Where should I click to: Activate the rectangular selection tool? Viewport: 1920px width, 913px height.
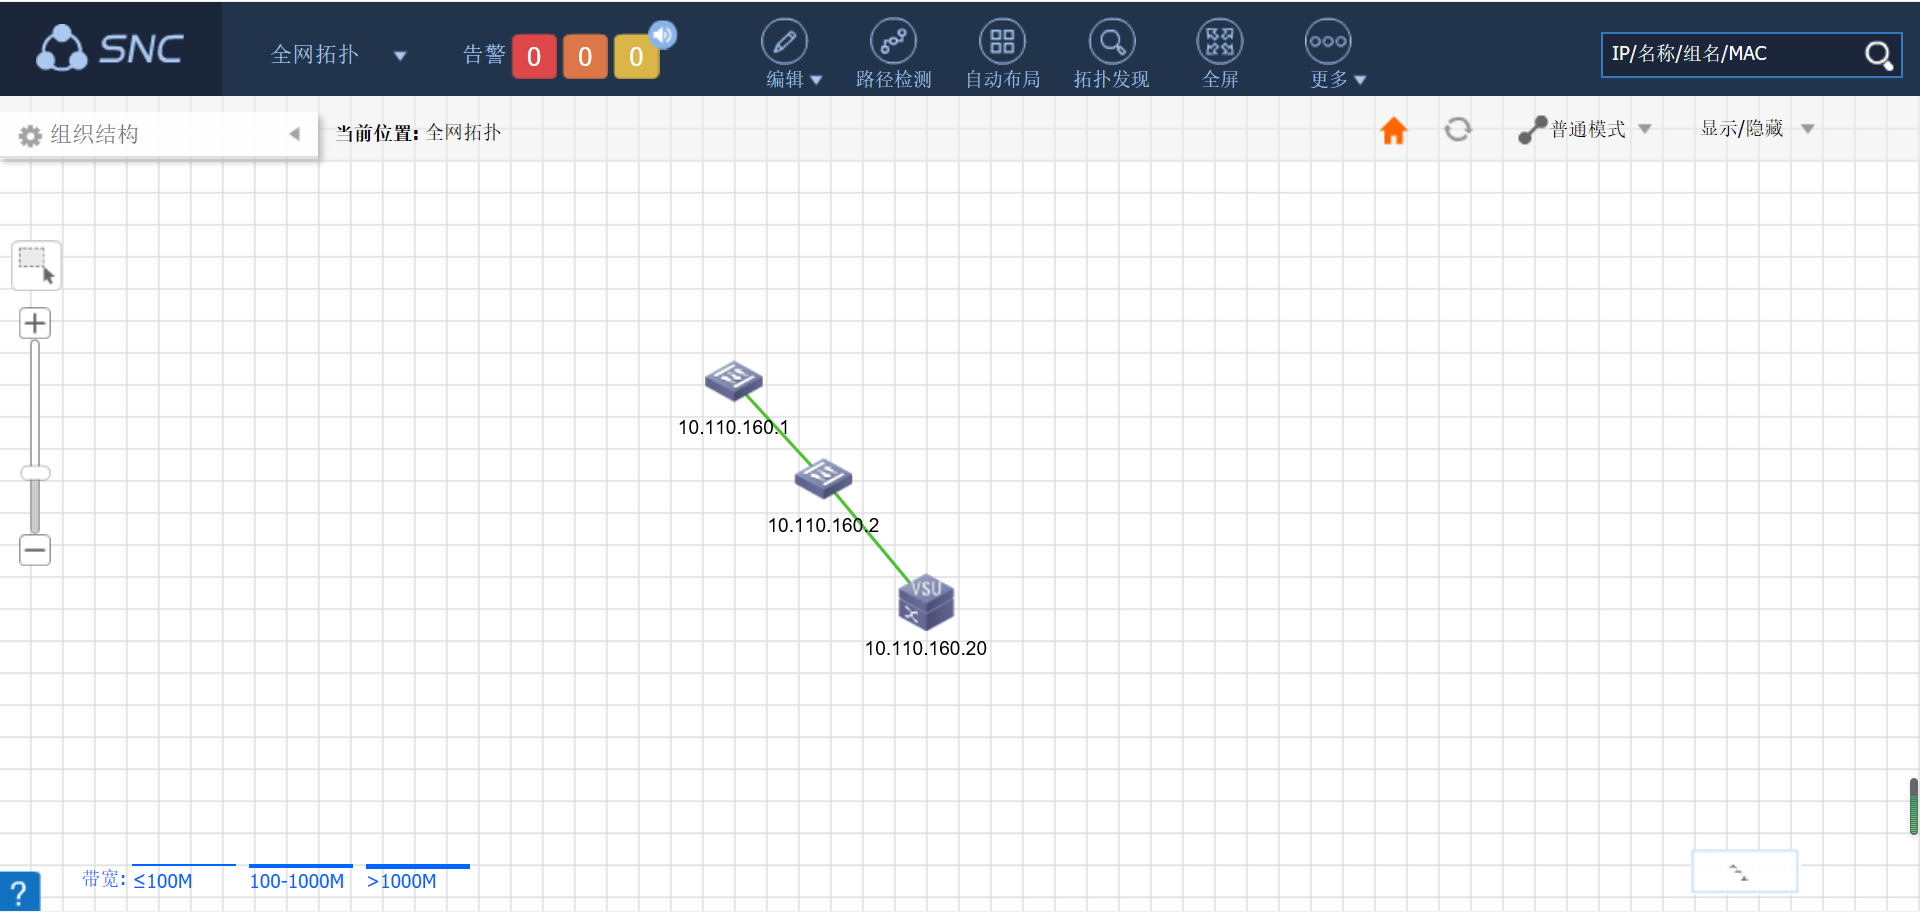pyautogui.click(x=36, y=265)
